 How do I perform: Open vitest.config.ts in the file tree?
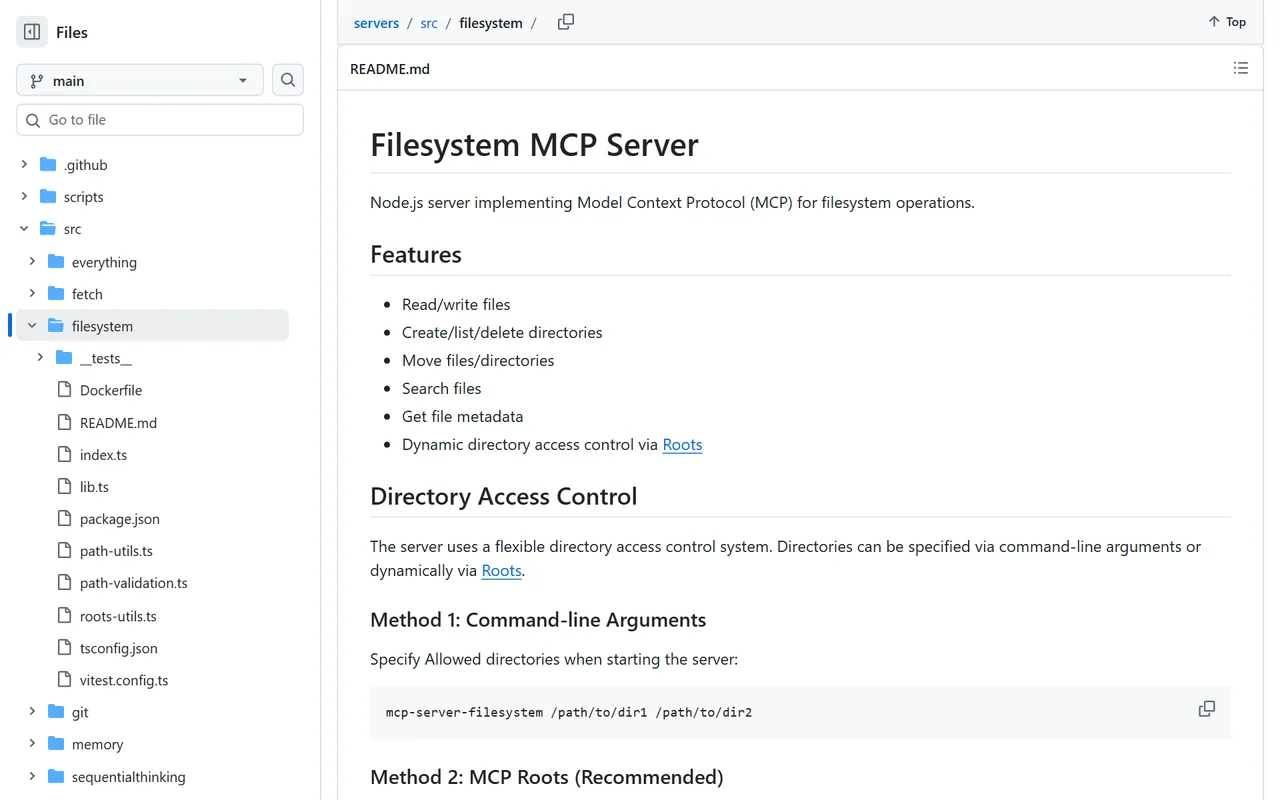pyautogui.click(x=124, y=680)
